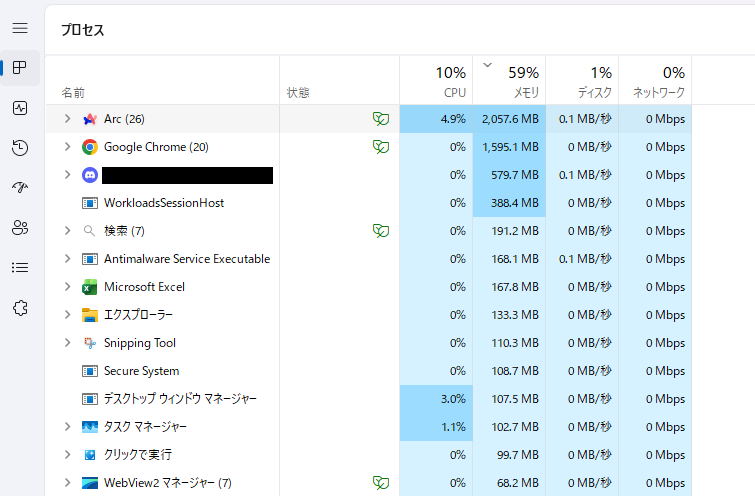Click the エクスプローラー folder icon

[x=90, y=315]
